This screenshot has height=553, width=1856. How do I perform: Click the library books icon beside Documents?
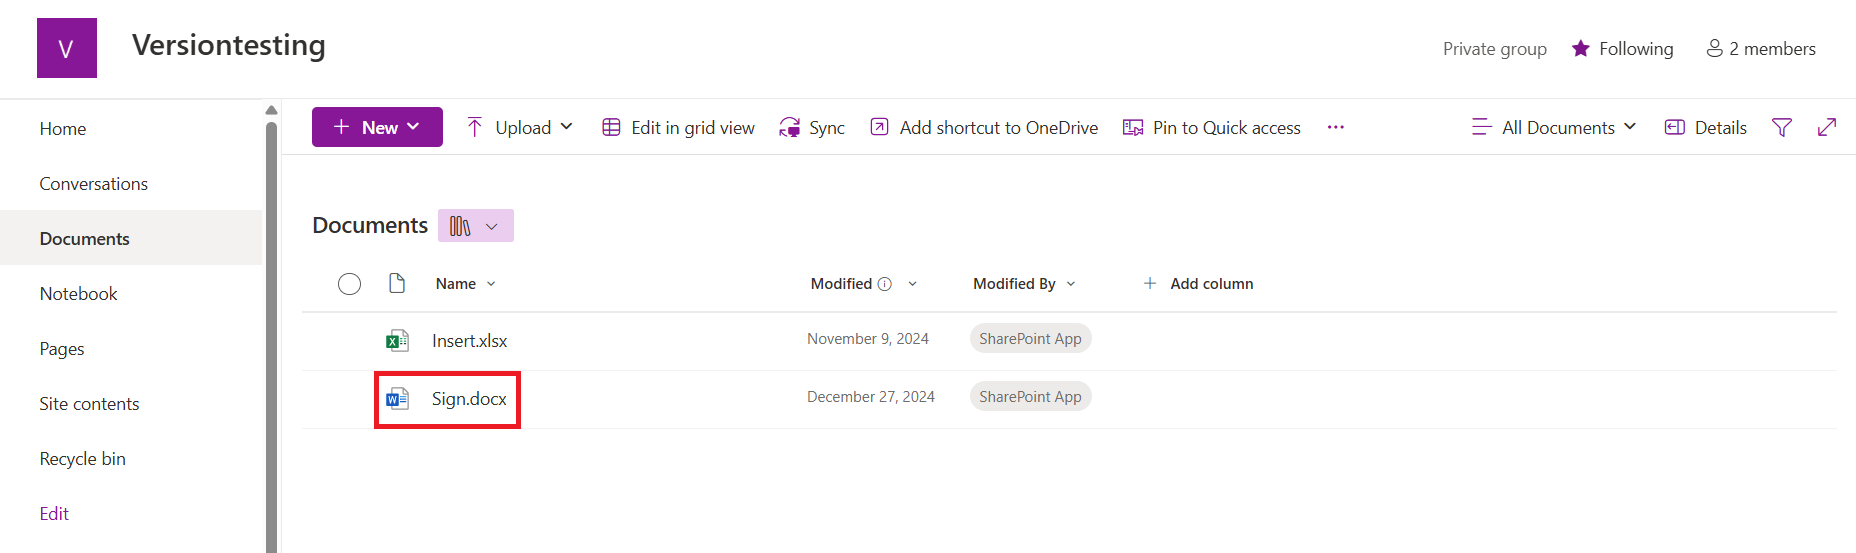click(460, 226)
